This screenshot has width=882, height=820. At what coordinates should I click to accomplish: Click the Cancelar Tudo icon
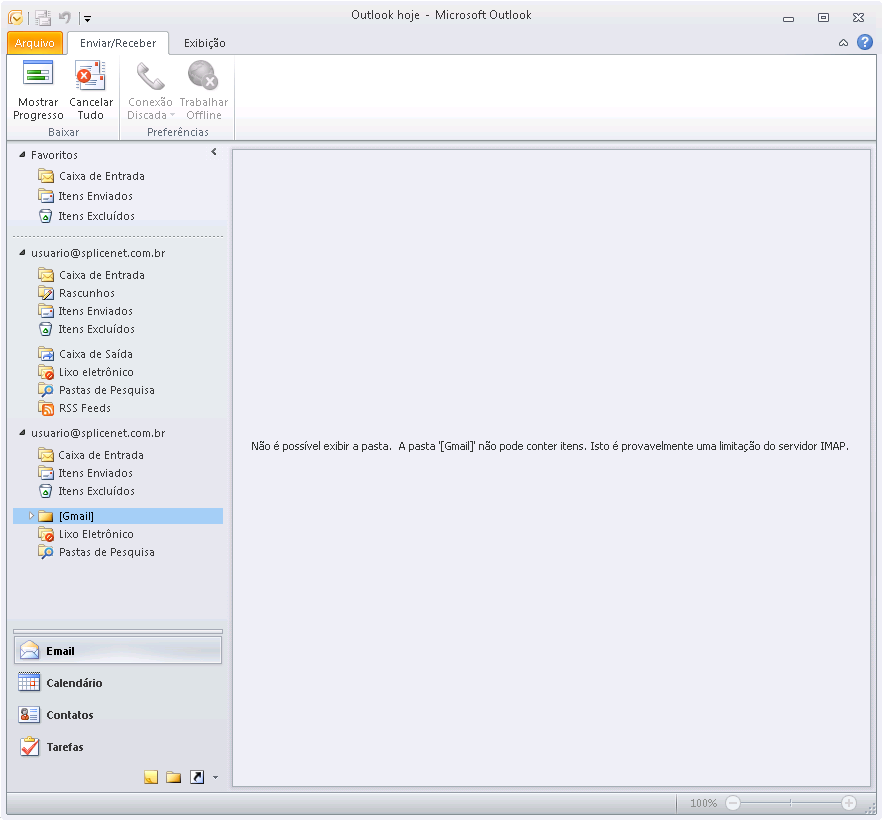(x=90, y=75)
